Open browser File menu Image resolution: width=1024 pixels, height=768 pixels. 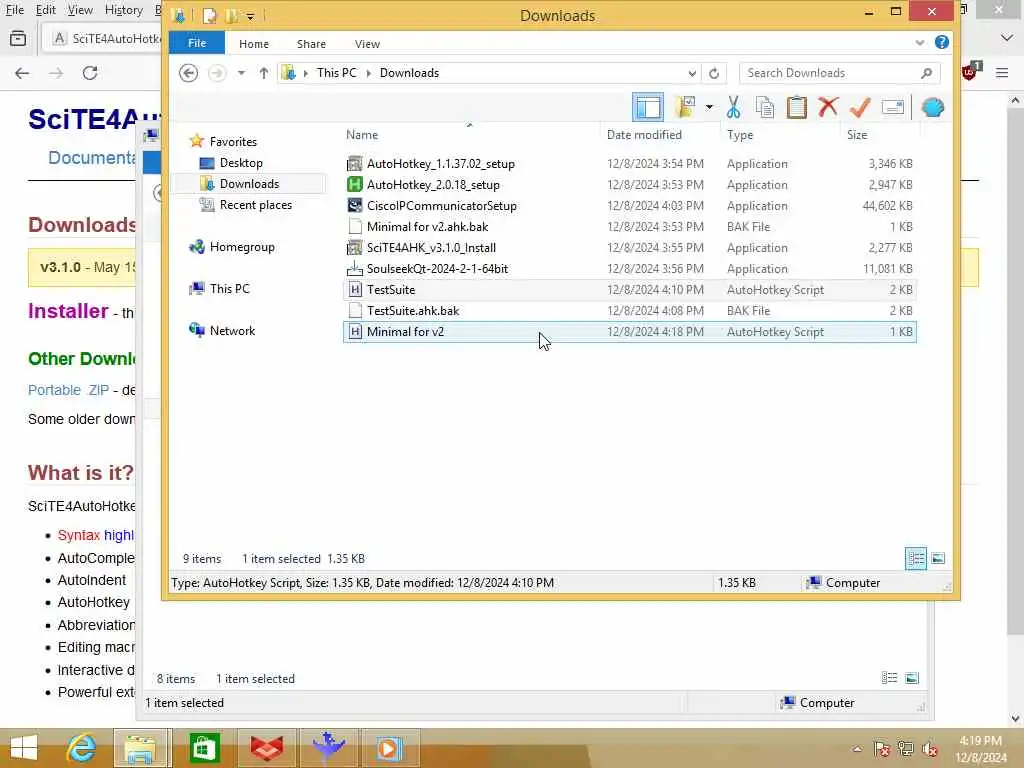(14, 10)
